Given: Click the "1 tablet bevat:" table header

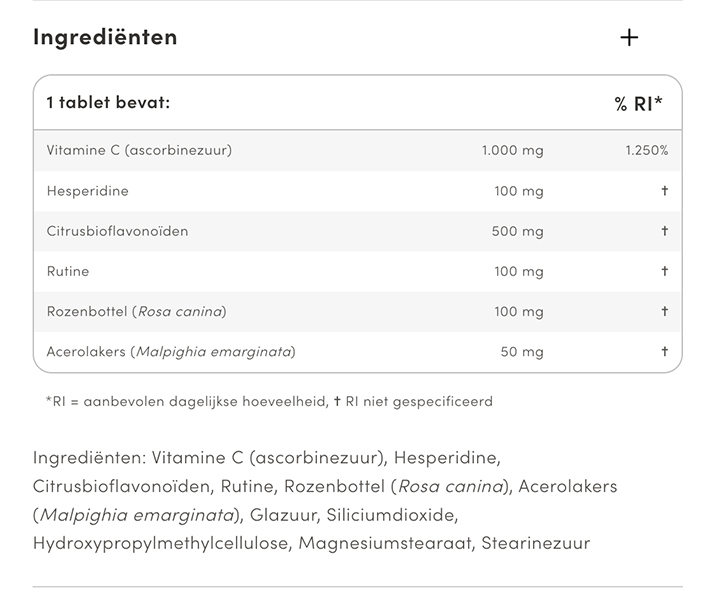Looking at the screenshot, I should click(x=108, y=102).
